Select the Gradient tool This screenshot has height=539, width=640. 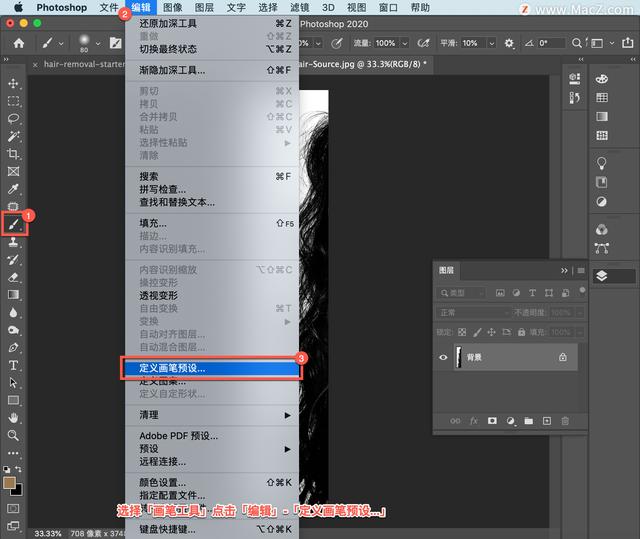click(x=13, y=295)
